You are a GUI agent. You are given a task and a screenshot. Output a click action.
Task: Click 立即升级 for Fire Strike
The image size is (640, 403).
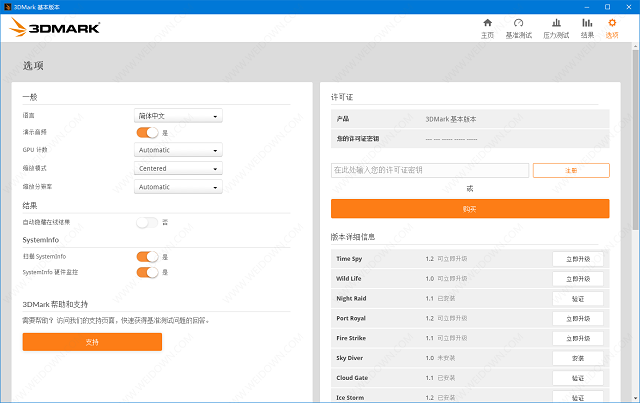click(x=578, y=338)
